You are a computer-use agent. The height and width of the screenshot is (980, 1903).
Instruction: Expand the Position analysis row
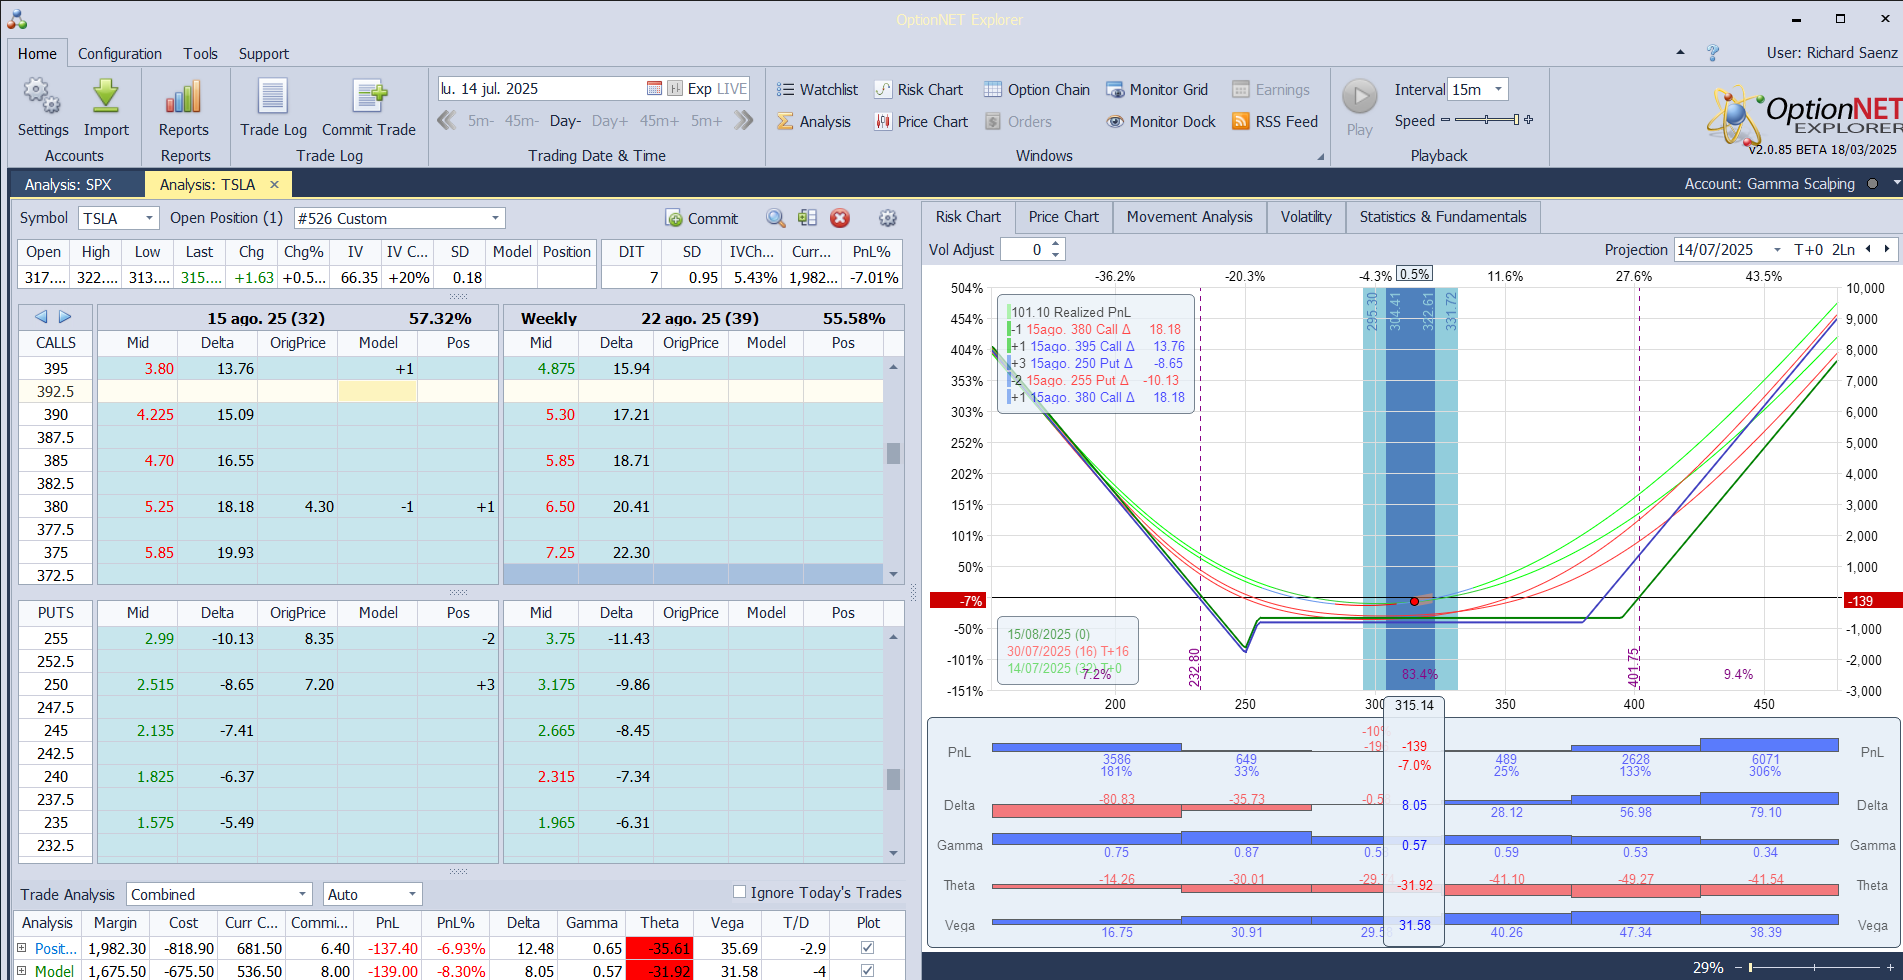(21, 948)
